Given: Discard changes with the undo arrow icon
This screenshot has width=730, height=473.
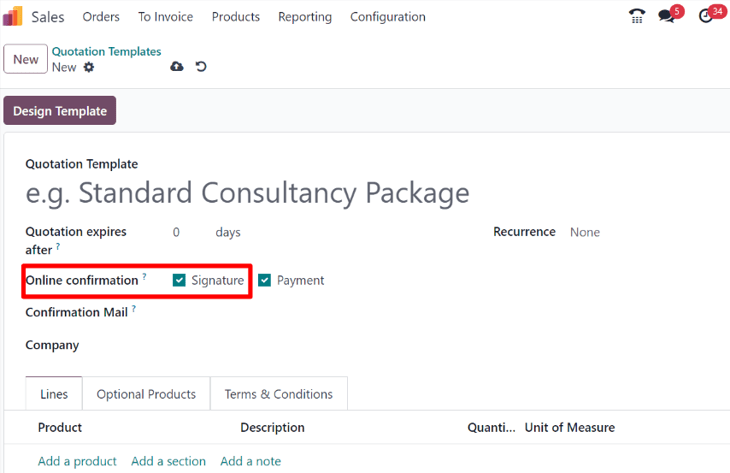Looking at the screenshot, I should click(201, 67).
